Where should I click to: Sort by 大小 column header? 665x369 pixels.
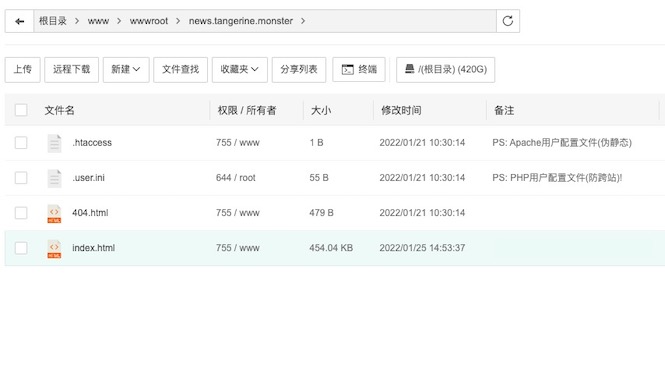(x=321, y=110)
